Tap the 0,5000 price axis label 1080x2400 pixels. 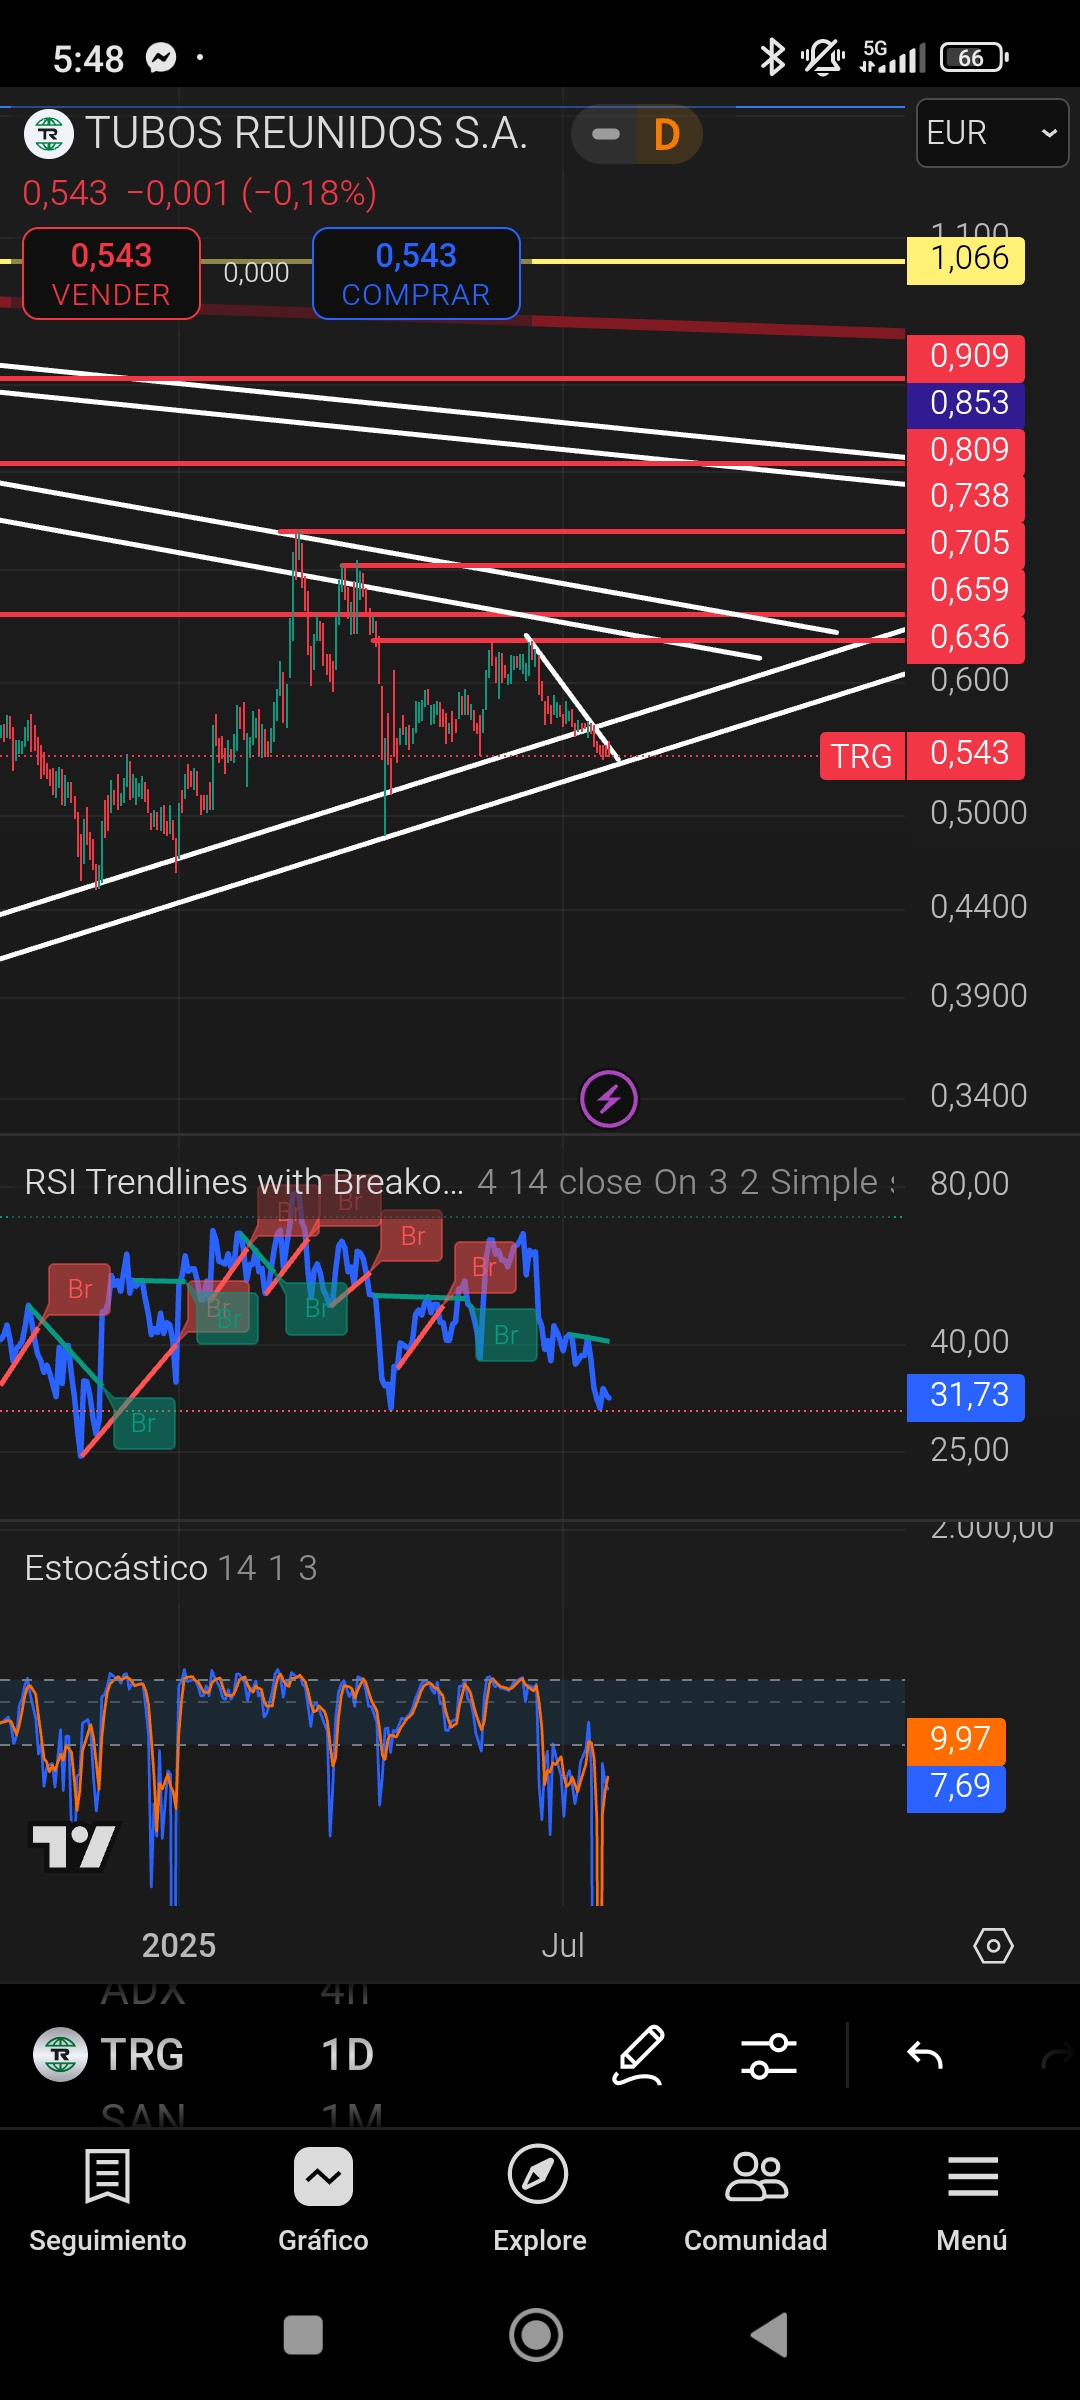[x=978, y=813]
